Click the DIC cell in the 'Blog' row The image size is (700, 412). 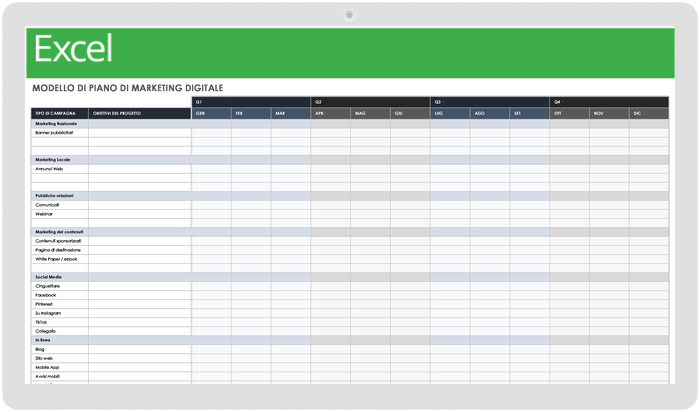649,350
